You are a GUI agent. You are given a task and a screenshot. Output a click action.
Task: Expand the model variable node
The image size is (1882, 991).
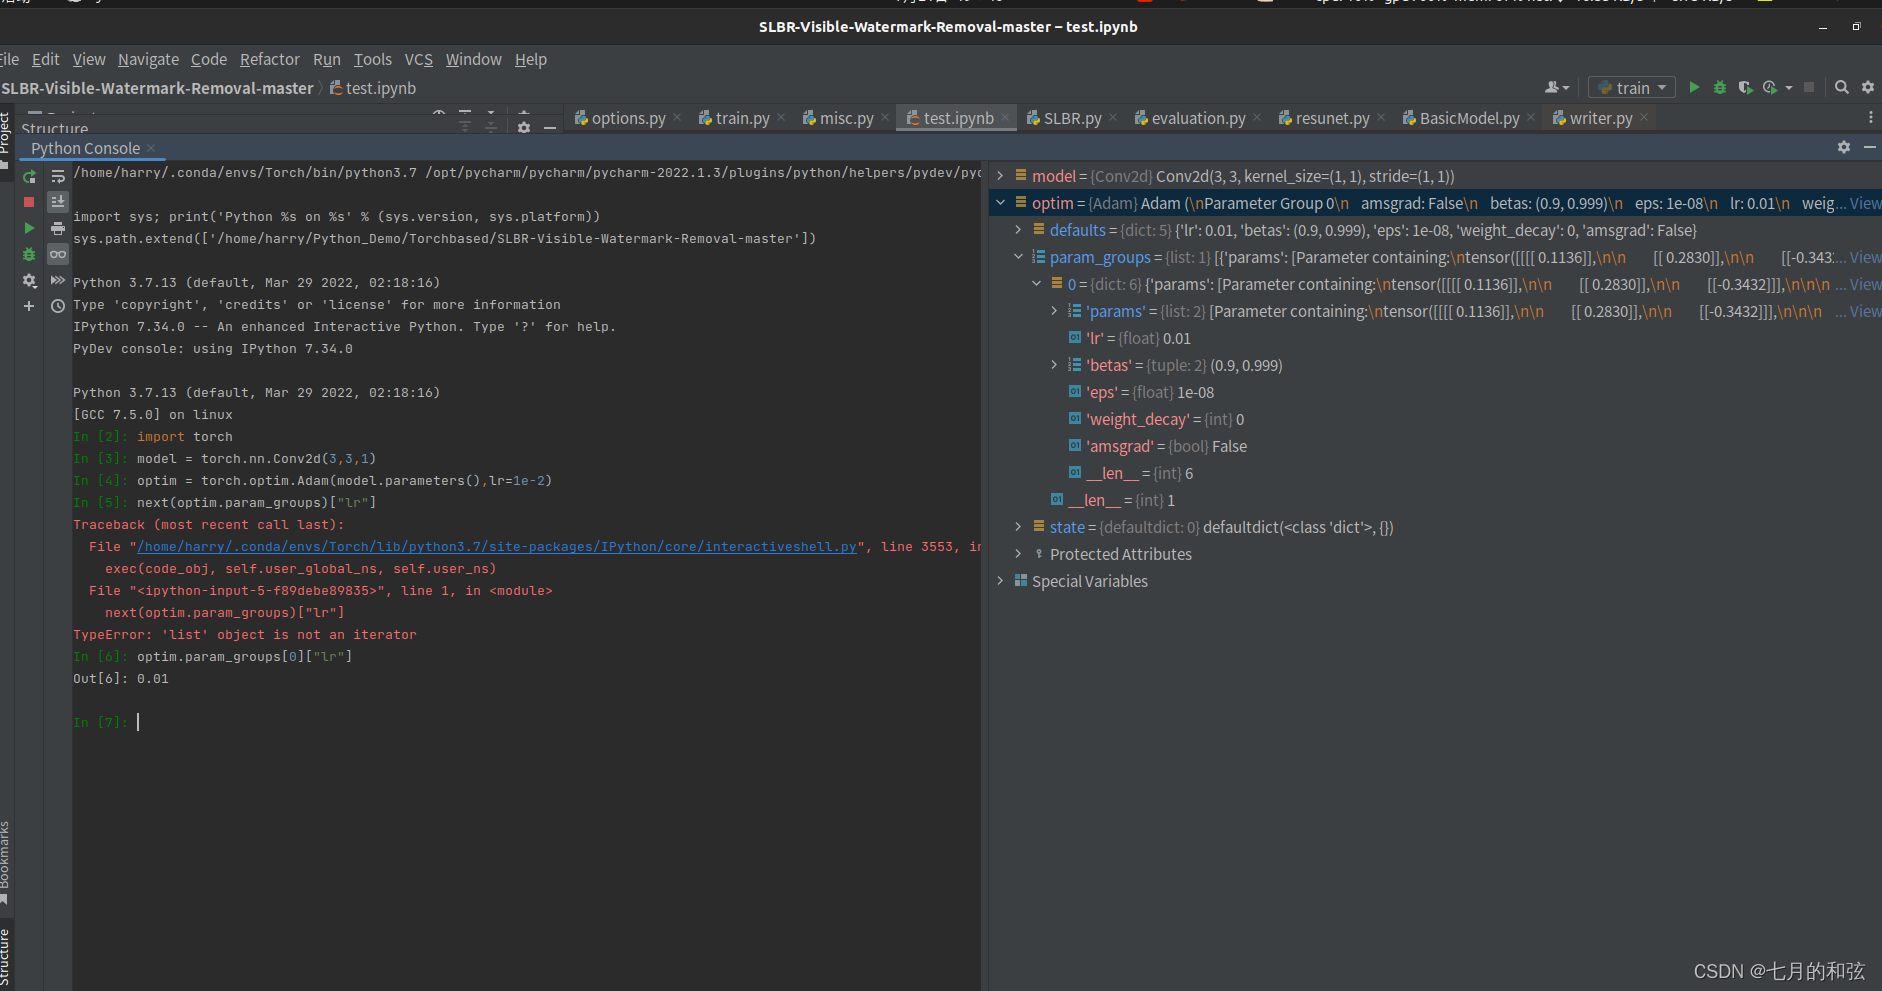1000,176
